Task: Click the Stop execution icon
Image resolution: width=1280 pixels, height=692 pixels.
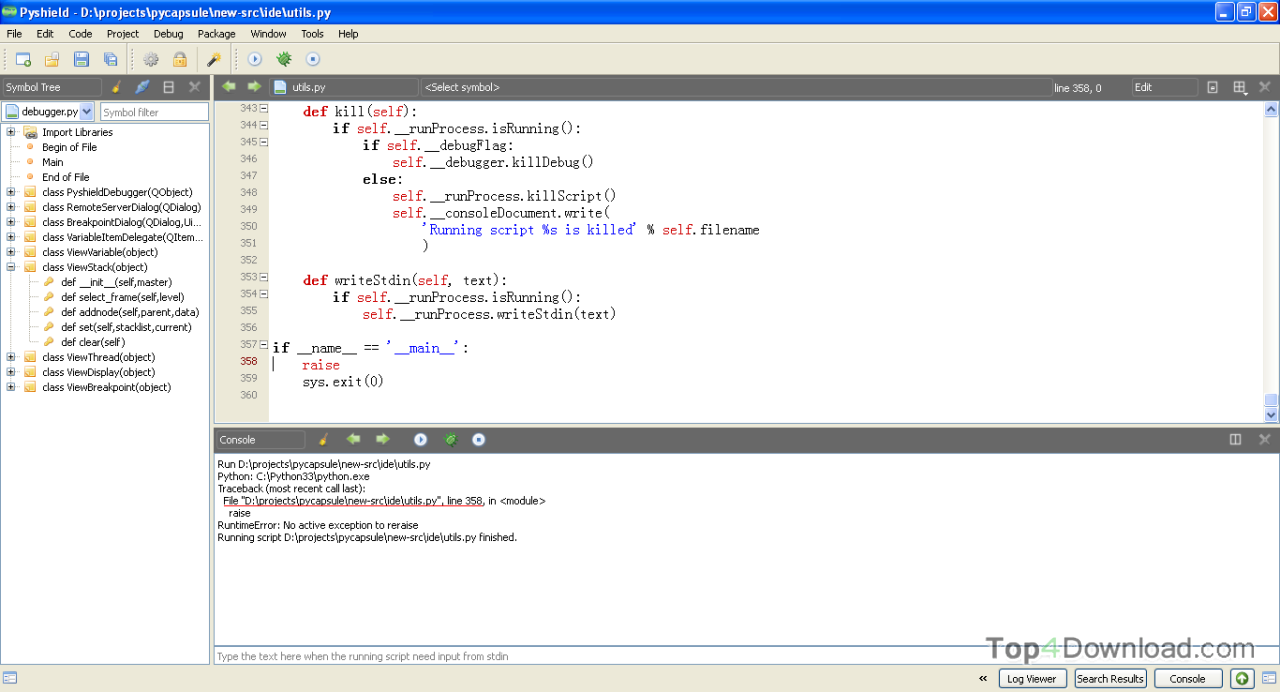Action: click(312, 58)
